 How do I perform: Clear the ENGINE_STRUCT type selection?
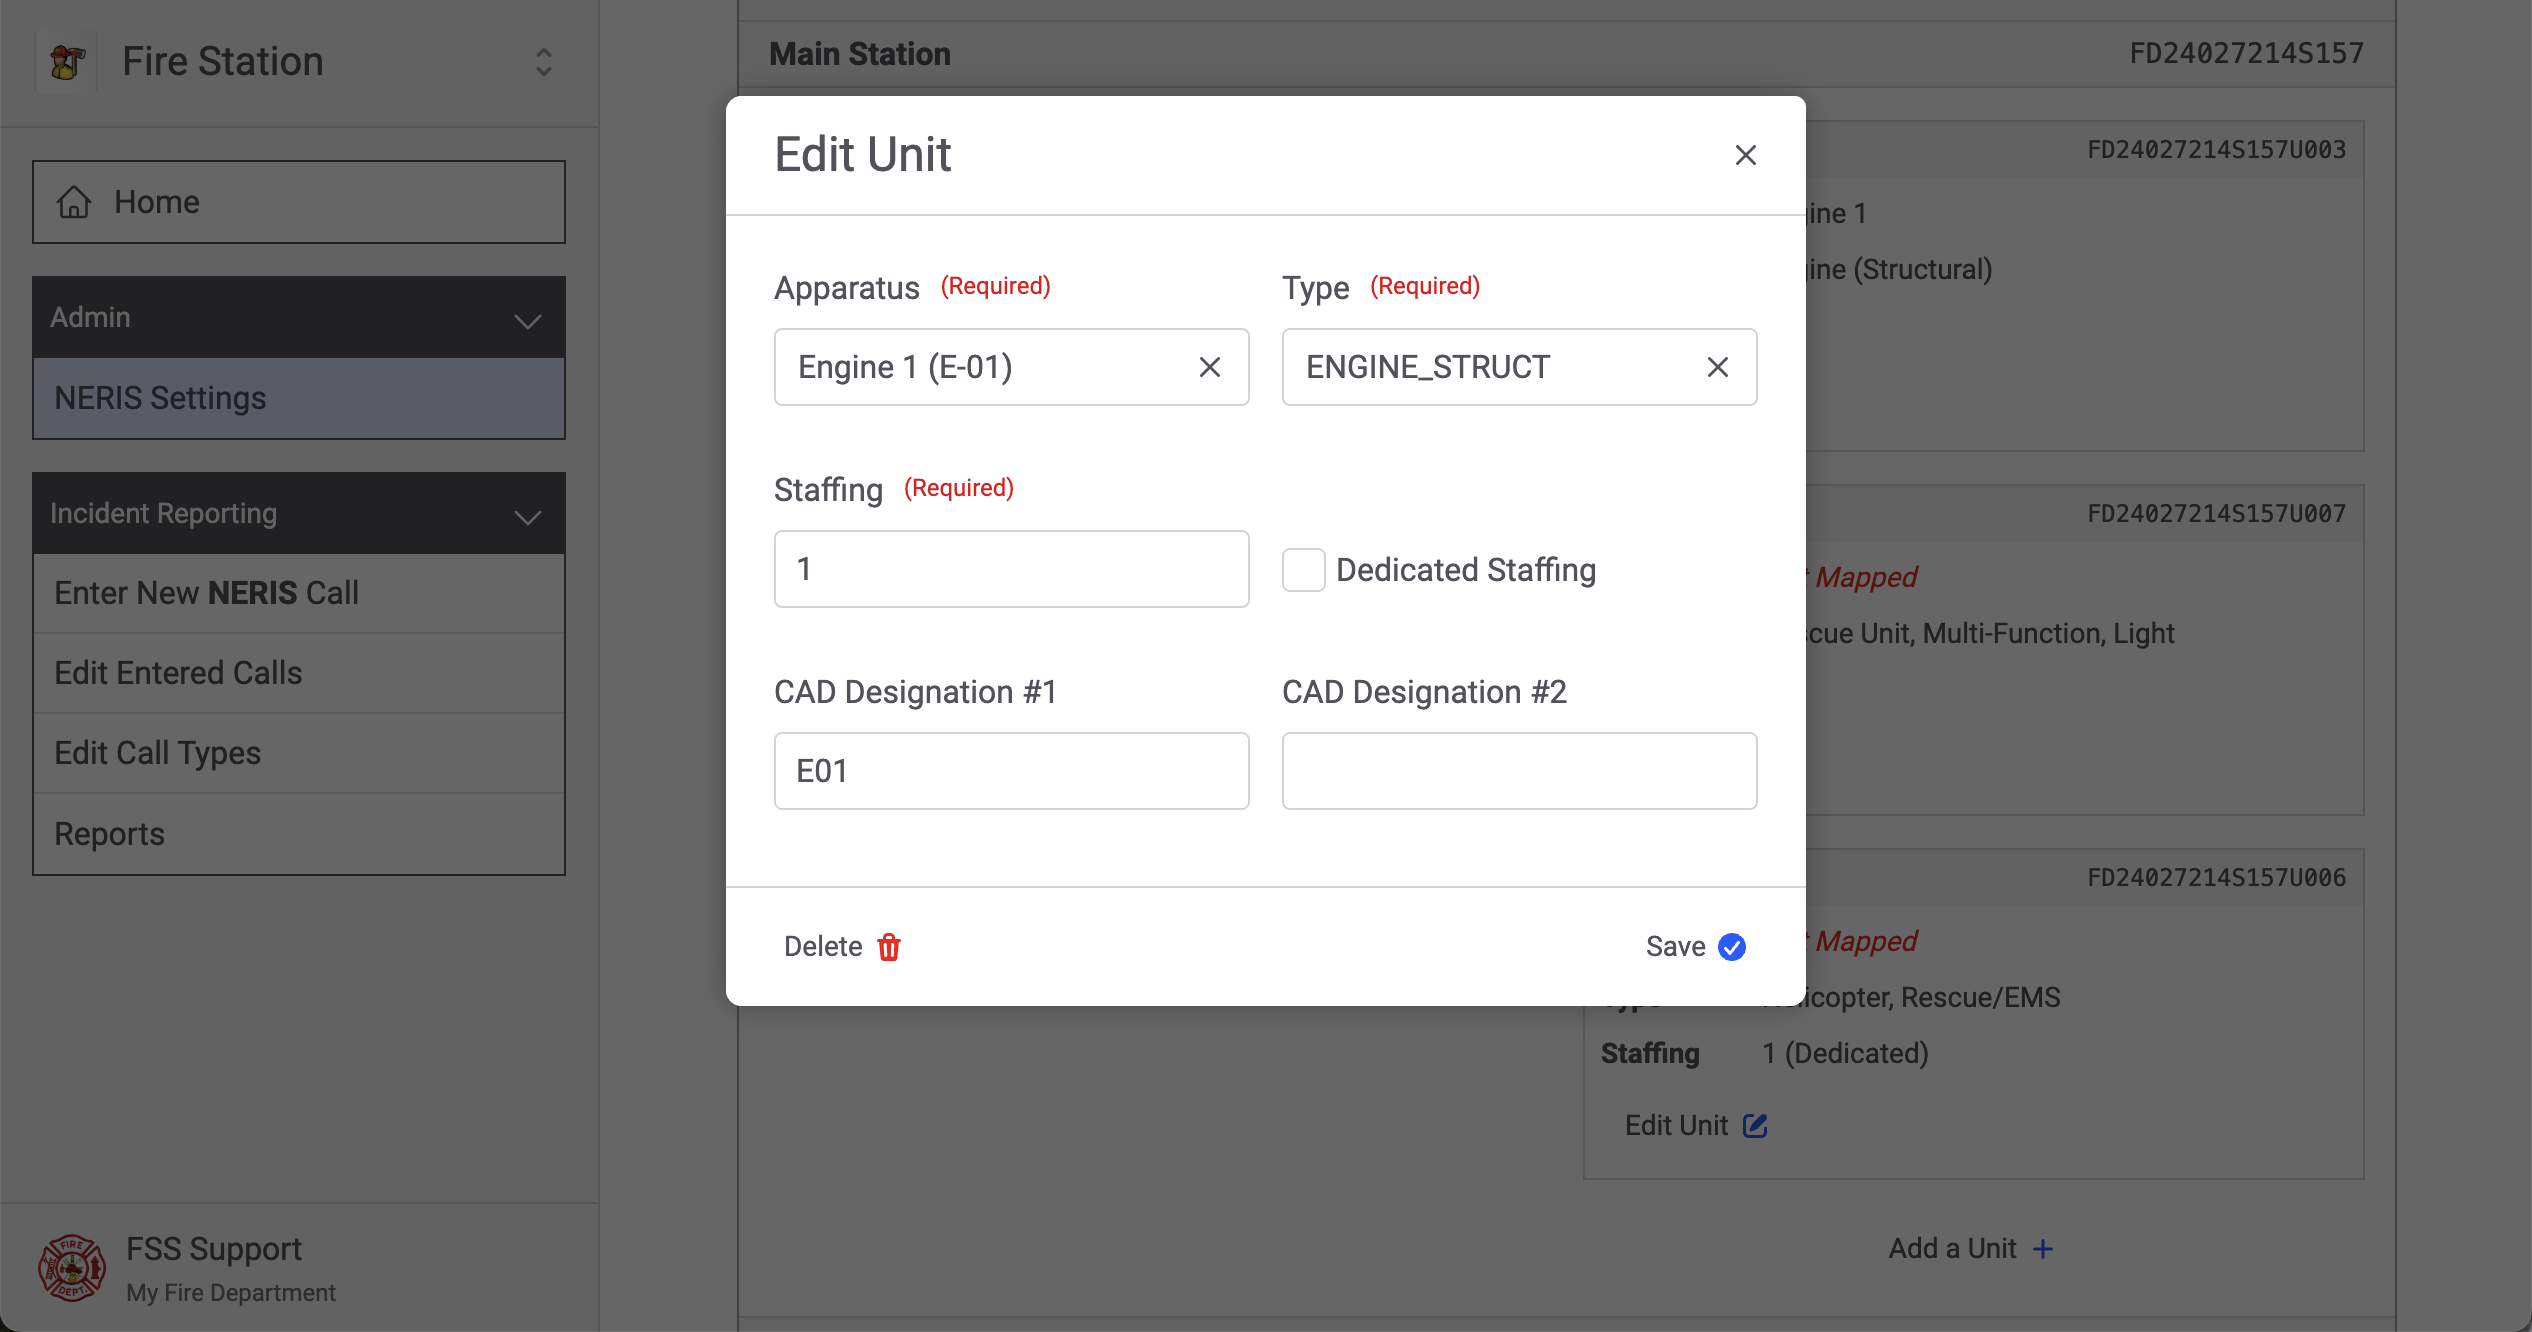point(1717,367)
